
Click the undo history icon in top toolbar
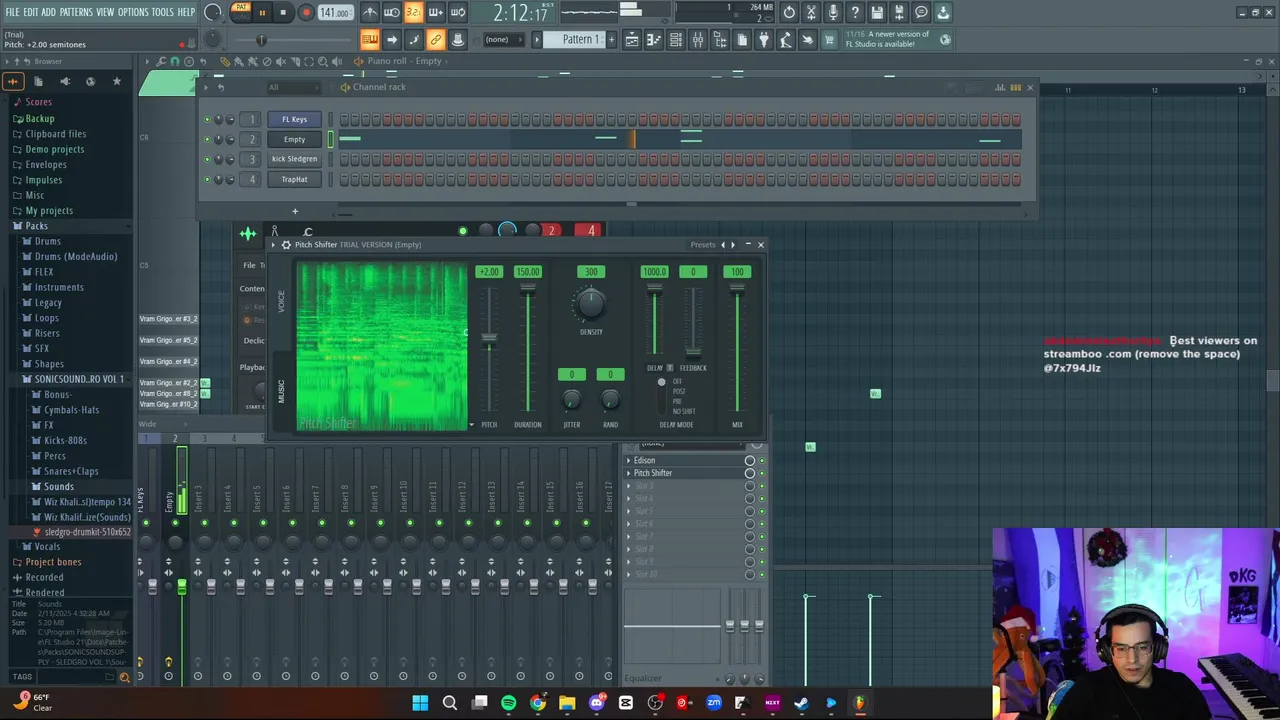pyautogui.click(x=789, y=13)
